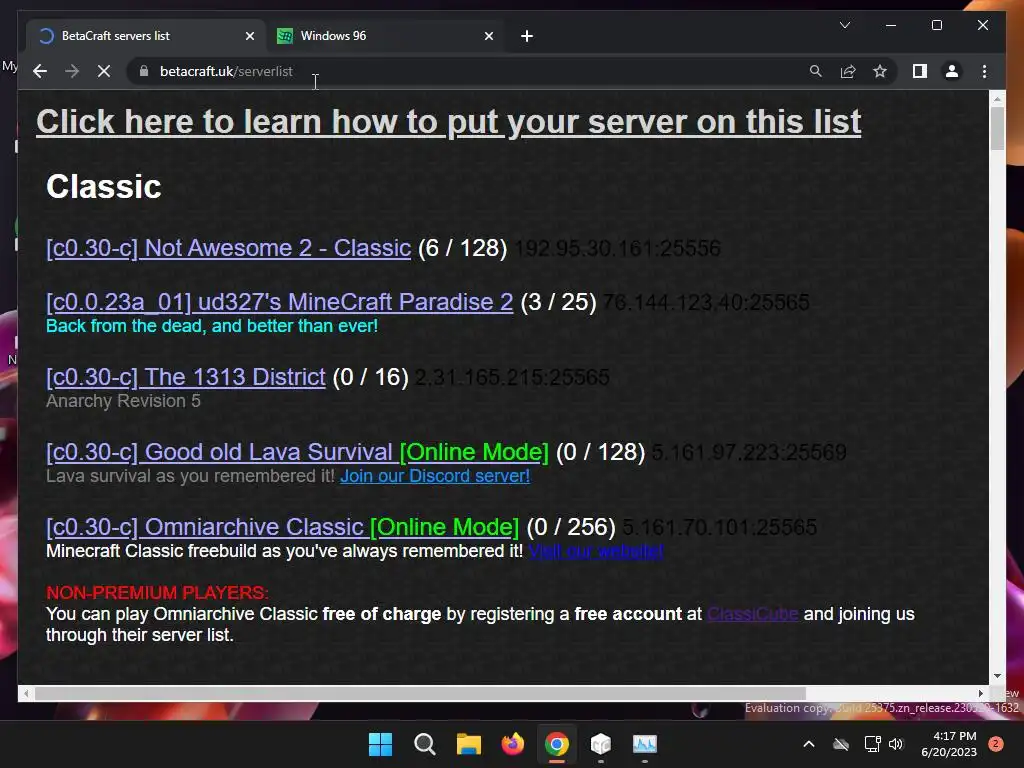Expand the tab search dropdown chevron
The height and width of the screenshot is (768, 1024).
tap(844, 25)
